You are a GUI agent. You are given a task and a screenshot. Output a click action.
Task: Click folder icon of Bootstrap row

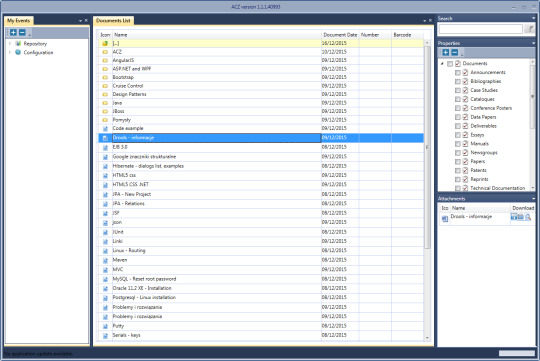coord(105,78)
